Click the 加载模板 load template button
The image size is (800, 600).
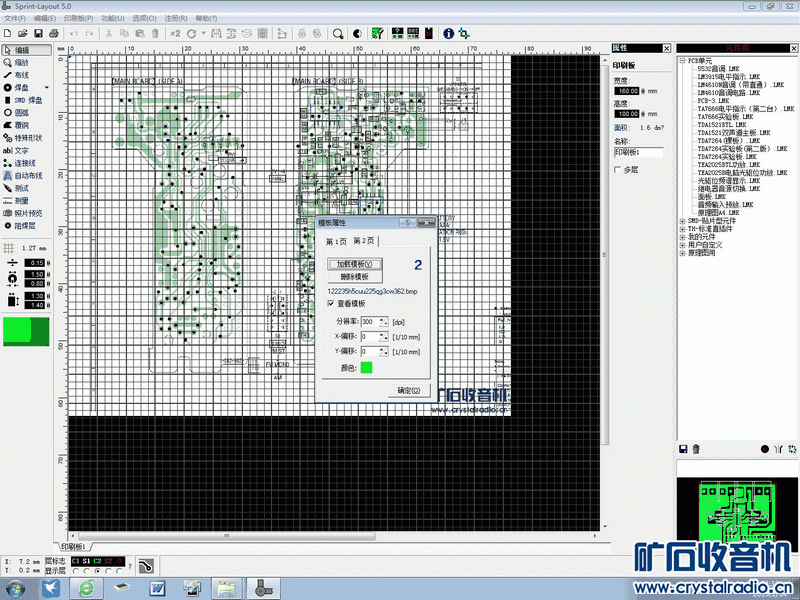pyautogui.click(x=355, y=263)
